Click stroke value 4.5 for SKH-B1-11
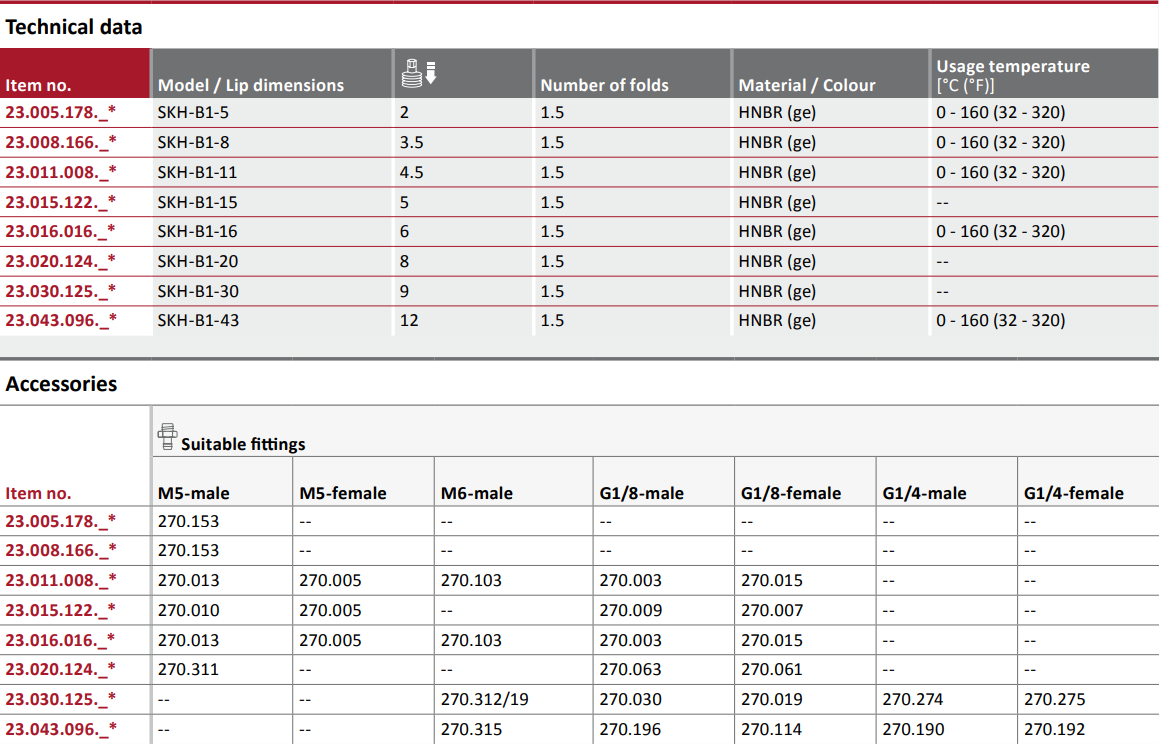The image size is (1159, 744). pos(412,172)
